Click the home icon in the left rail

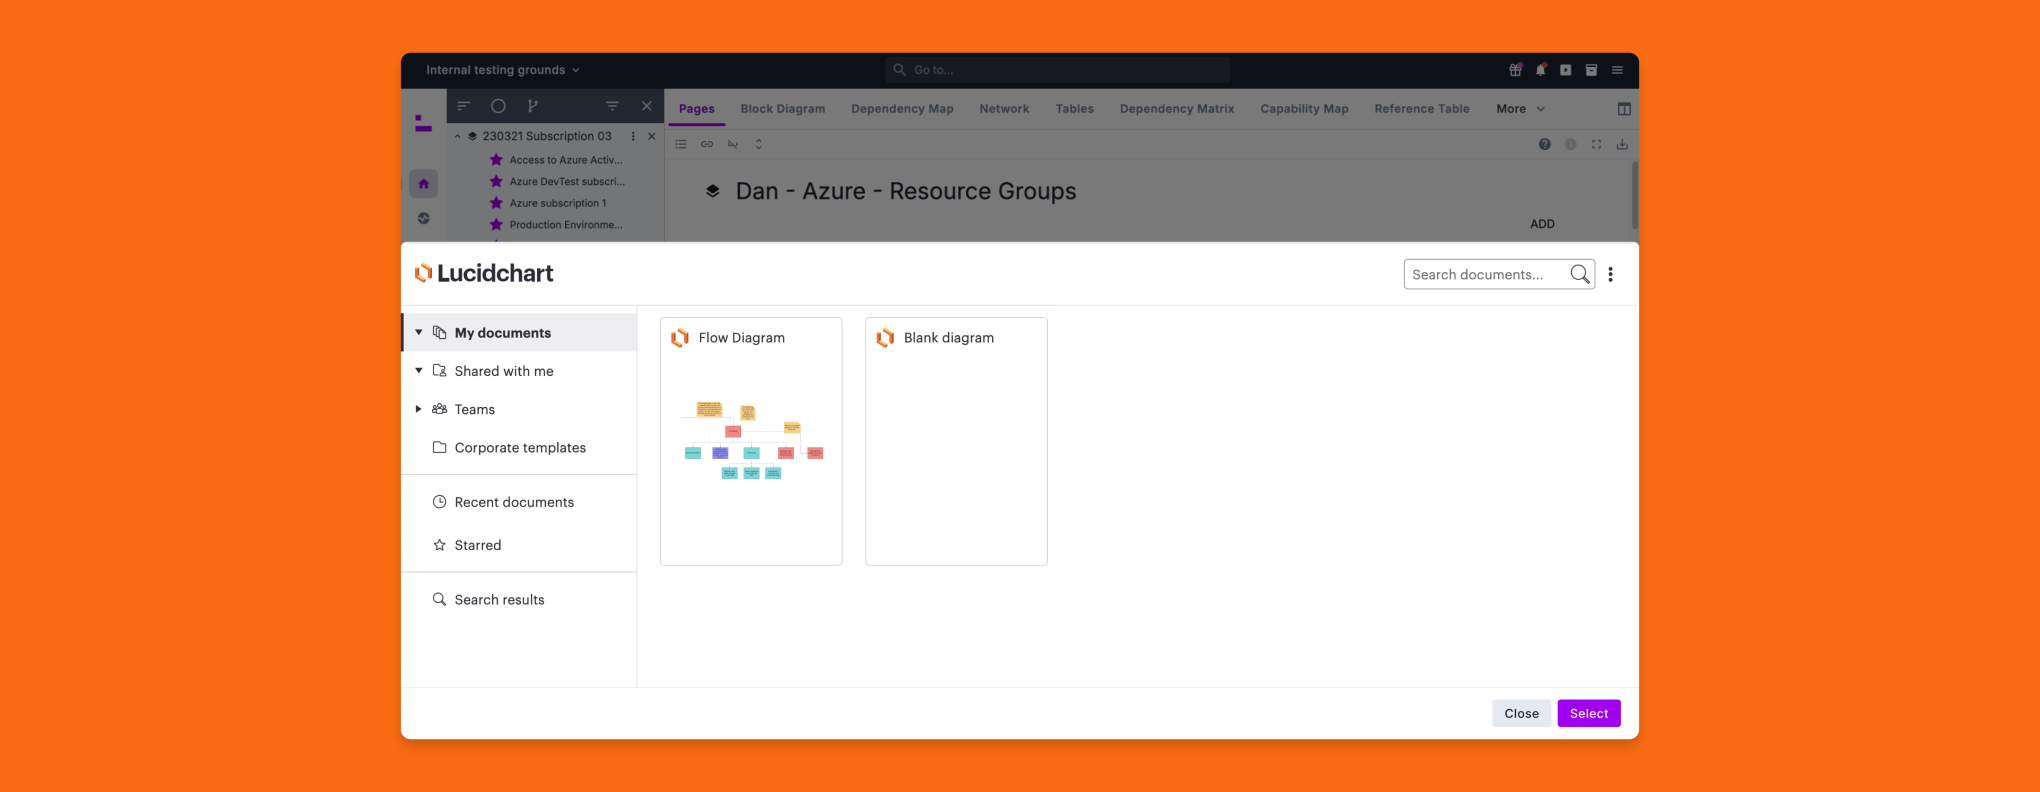(x=424, y=184)
